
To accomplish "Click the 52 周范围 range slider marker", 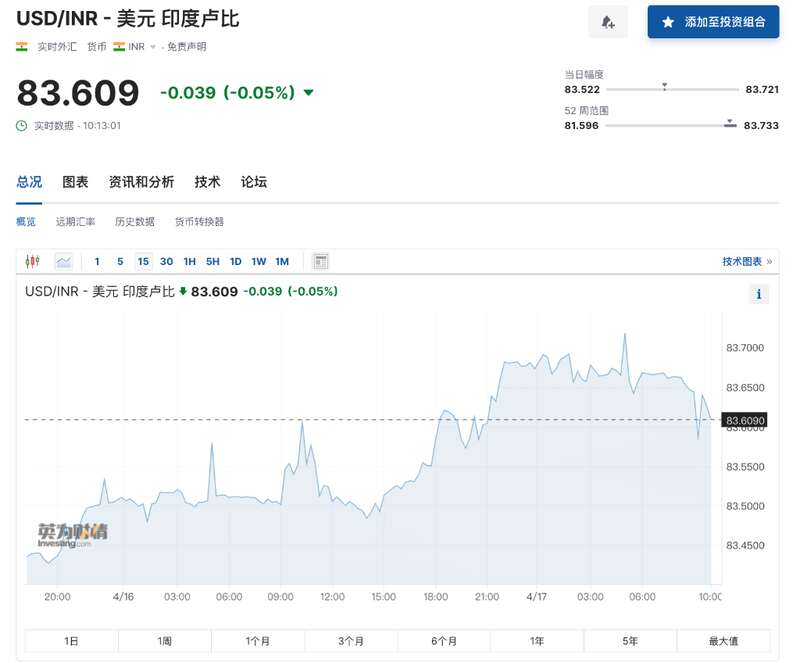I will click(730, 123).
